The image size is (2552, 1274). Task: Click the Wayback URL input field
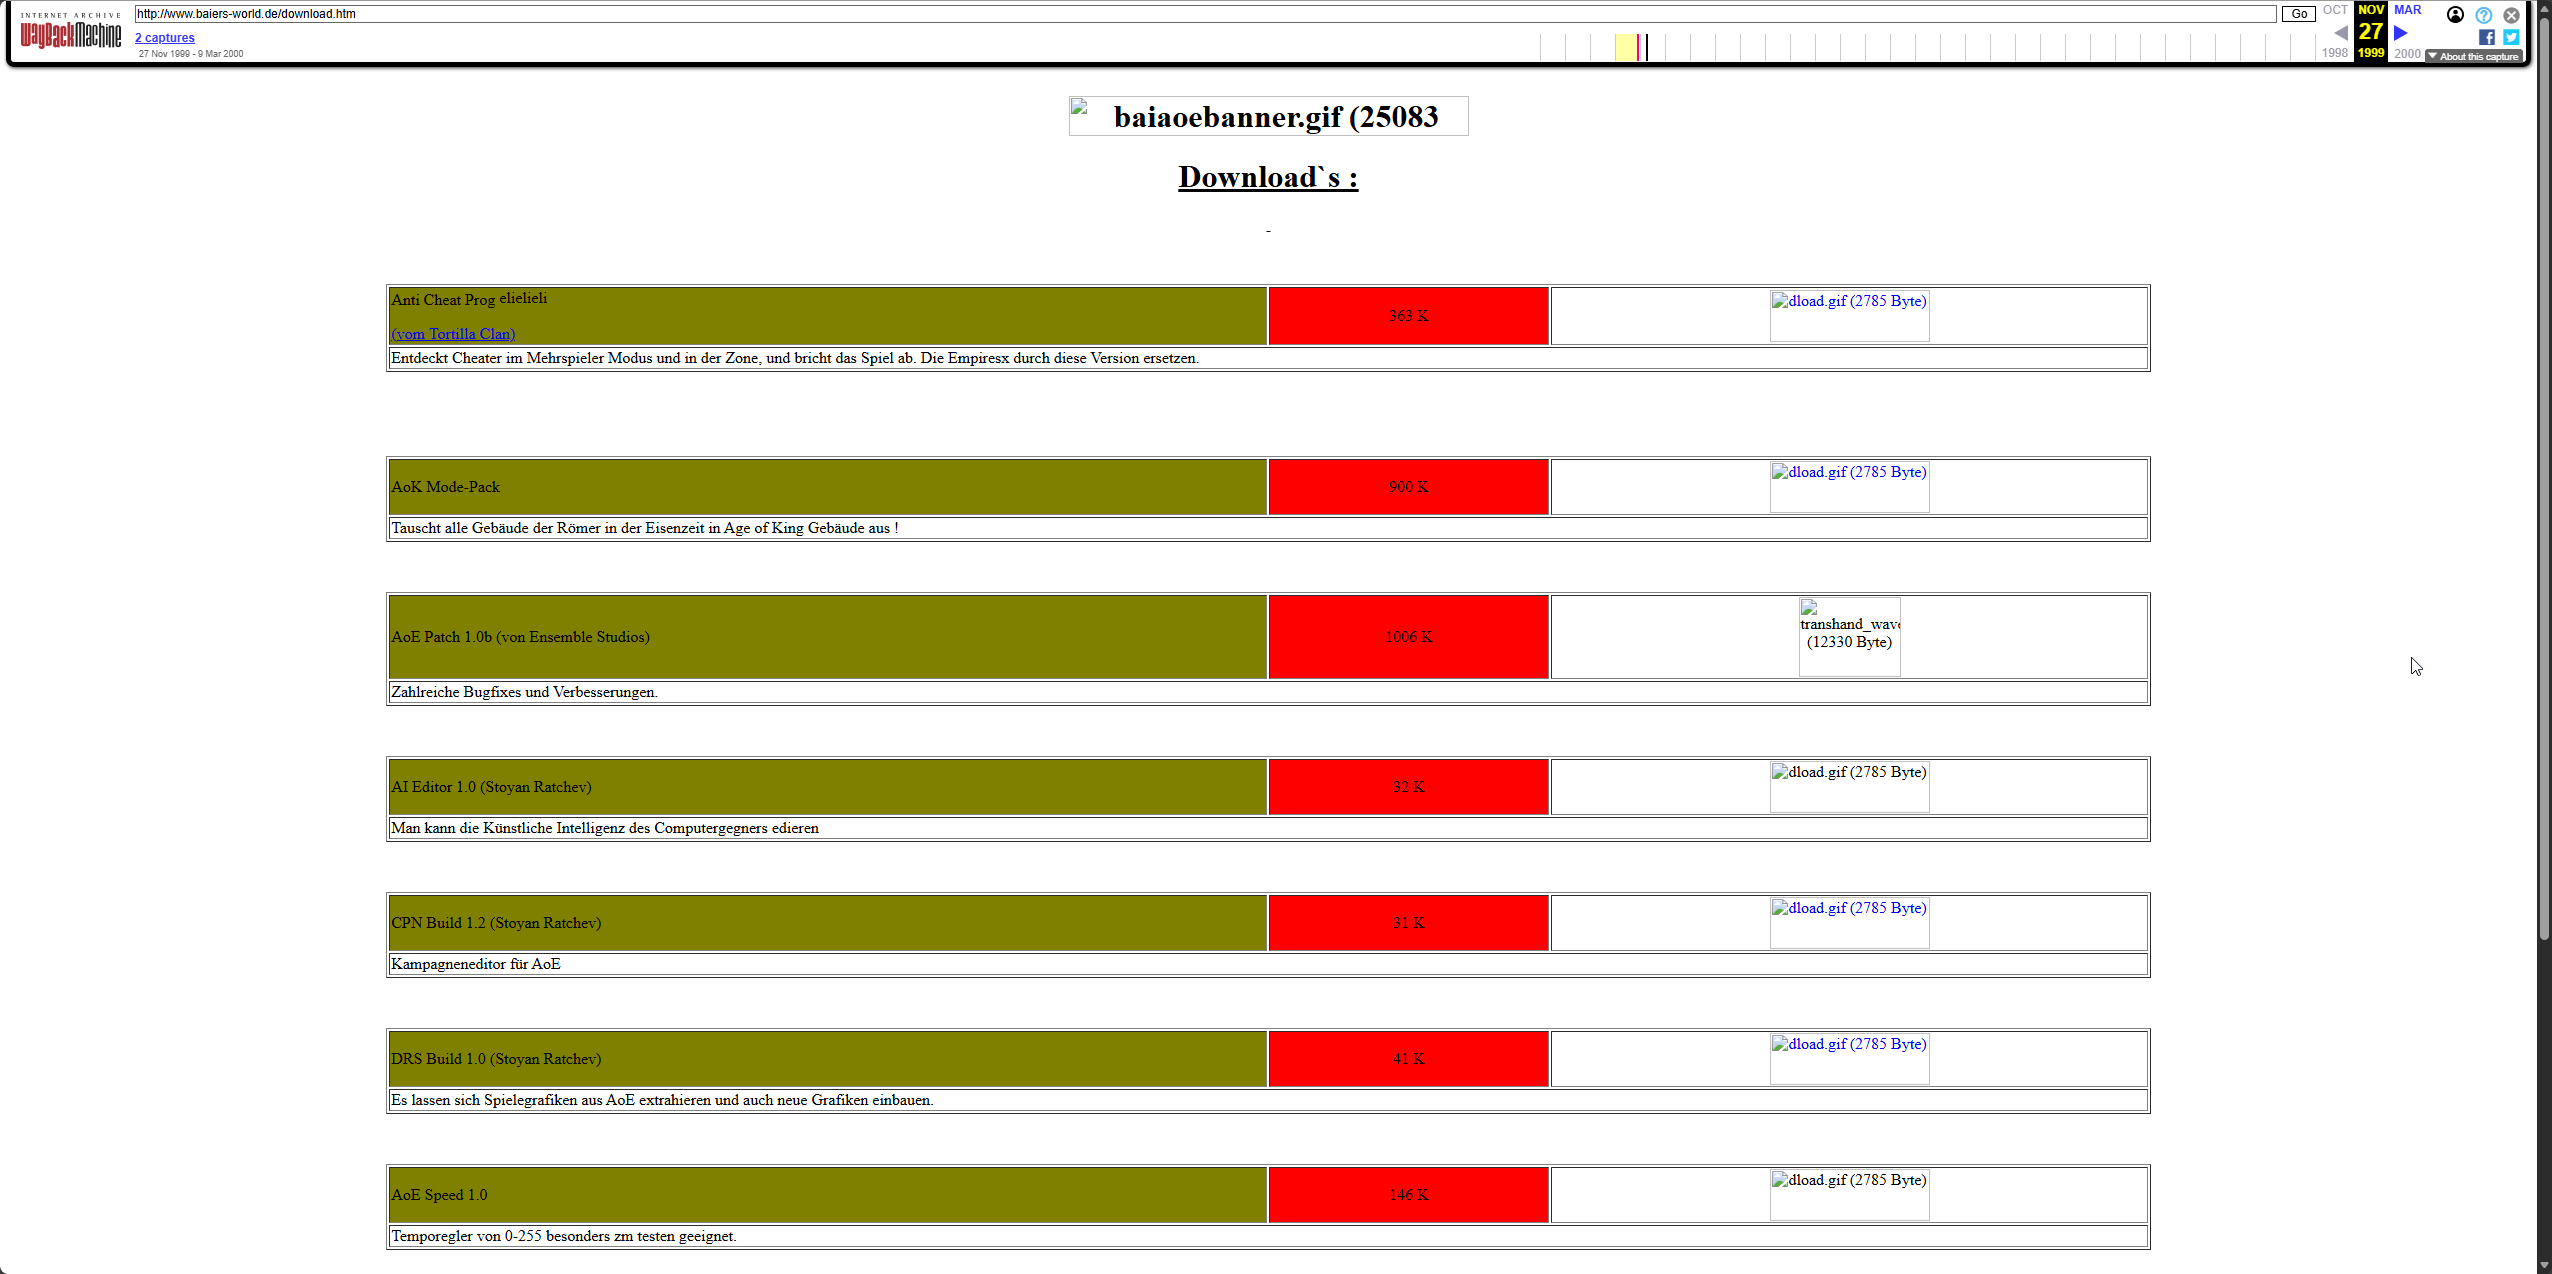point(1200,14)
